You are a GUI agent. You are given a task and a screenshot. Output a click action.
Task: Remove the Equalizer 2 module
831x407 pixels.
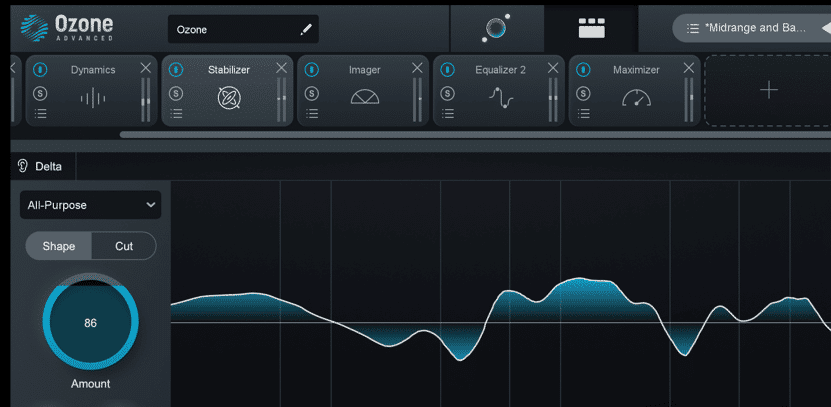click(x=553, y=68)
